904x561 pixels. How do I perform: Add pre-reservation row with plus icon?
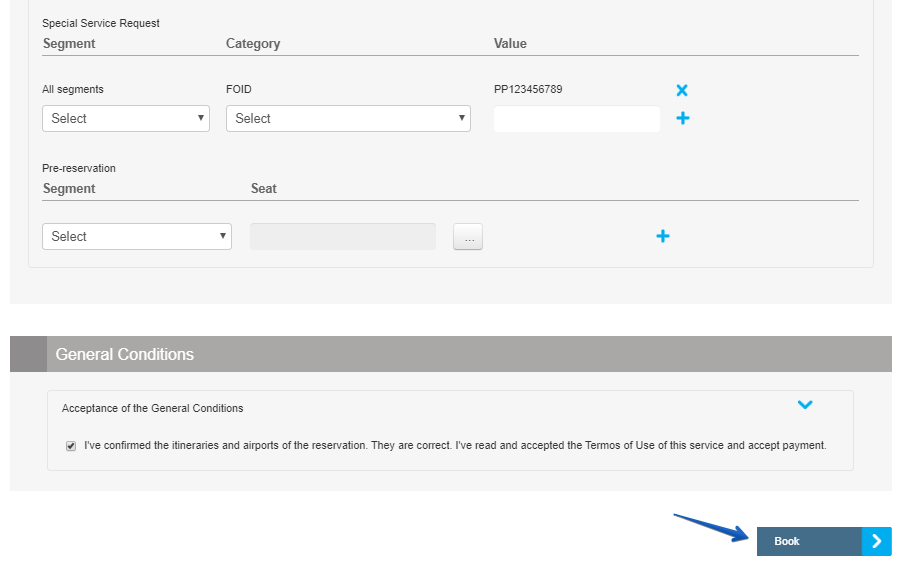tap(662, 236)
